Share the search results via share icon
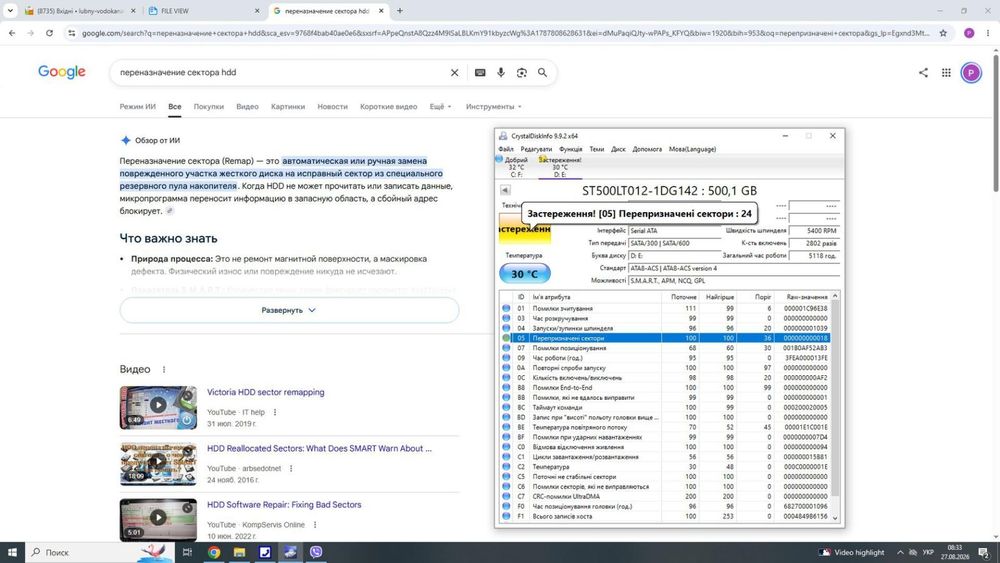The height and width of the screenshot is (563, 1000). tap(923, 73)
